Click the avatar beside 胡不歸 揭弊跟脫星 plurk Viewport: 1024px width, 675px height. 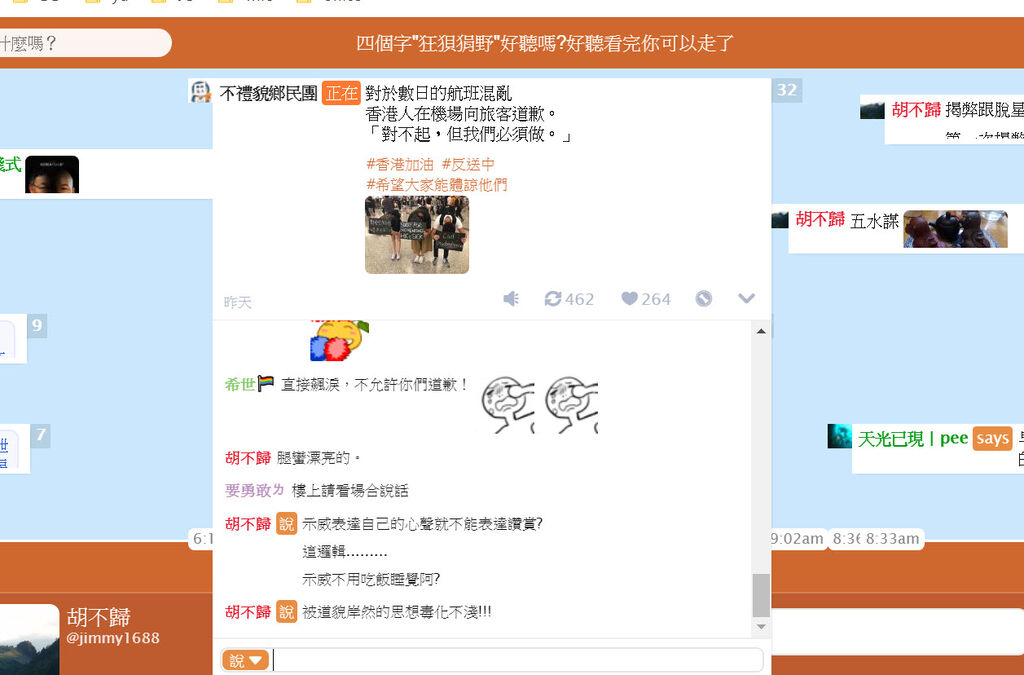(872, 109)
